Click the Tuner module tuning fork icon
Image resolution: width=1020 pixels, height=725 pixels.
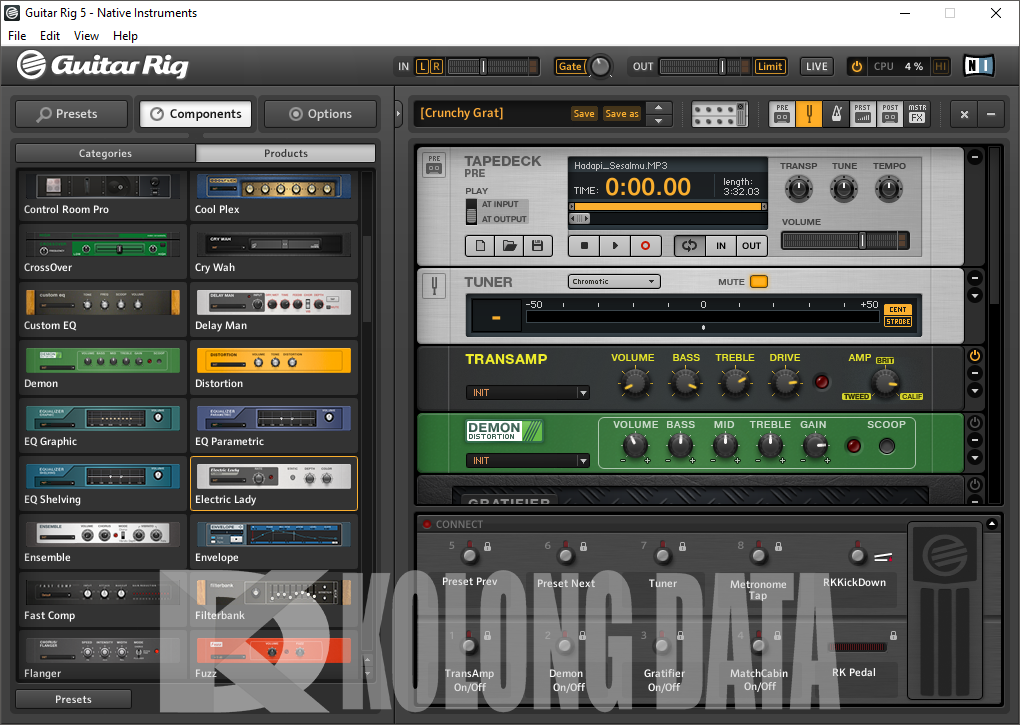434,286
